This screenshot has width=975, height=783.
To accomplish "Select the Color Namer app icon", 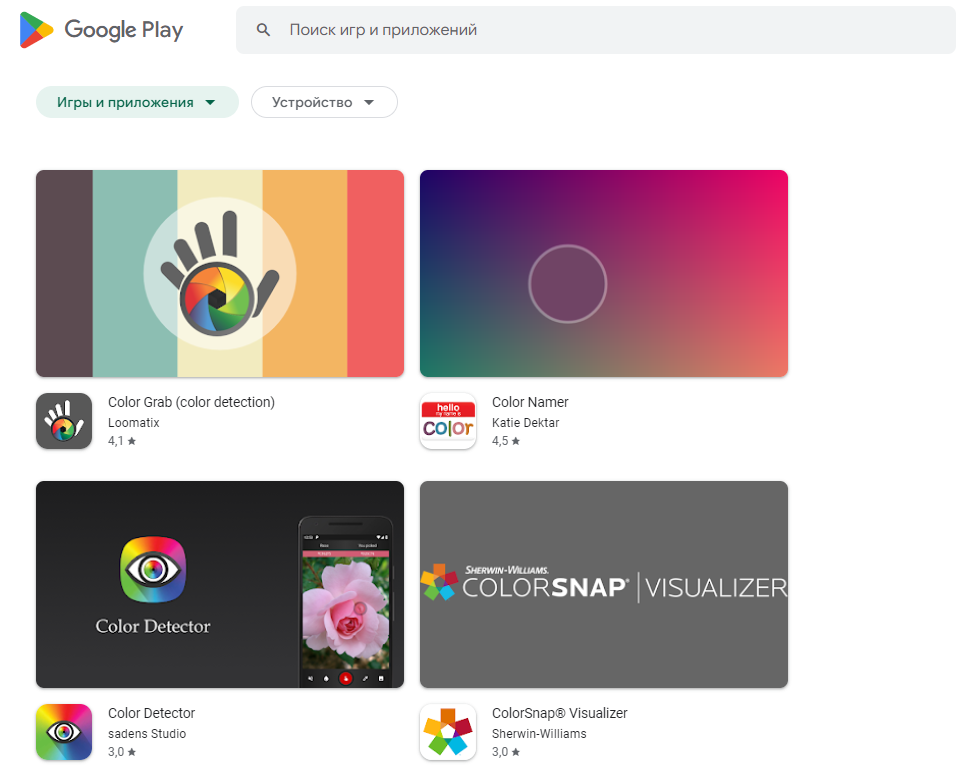I will pyautogui.click(x=447, y=420).
